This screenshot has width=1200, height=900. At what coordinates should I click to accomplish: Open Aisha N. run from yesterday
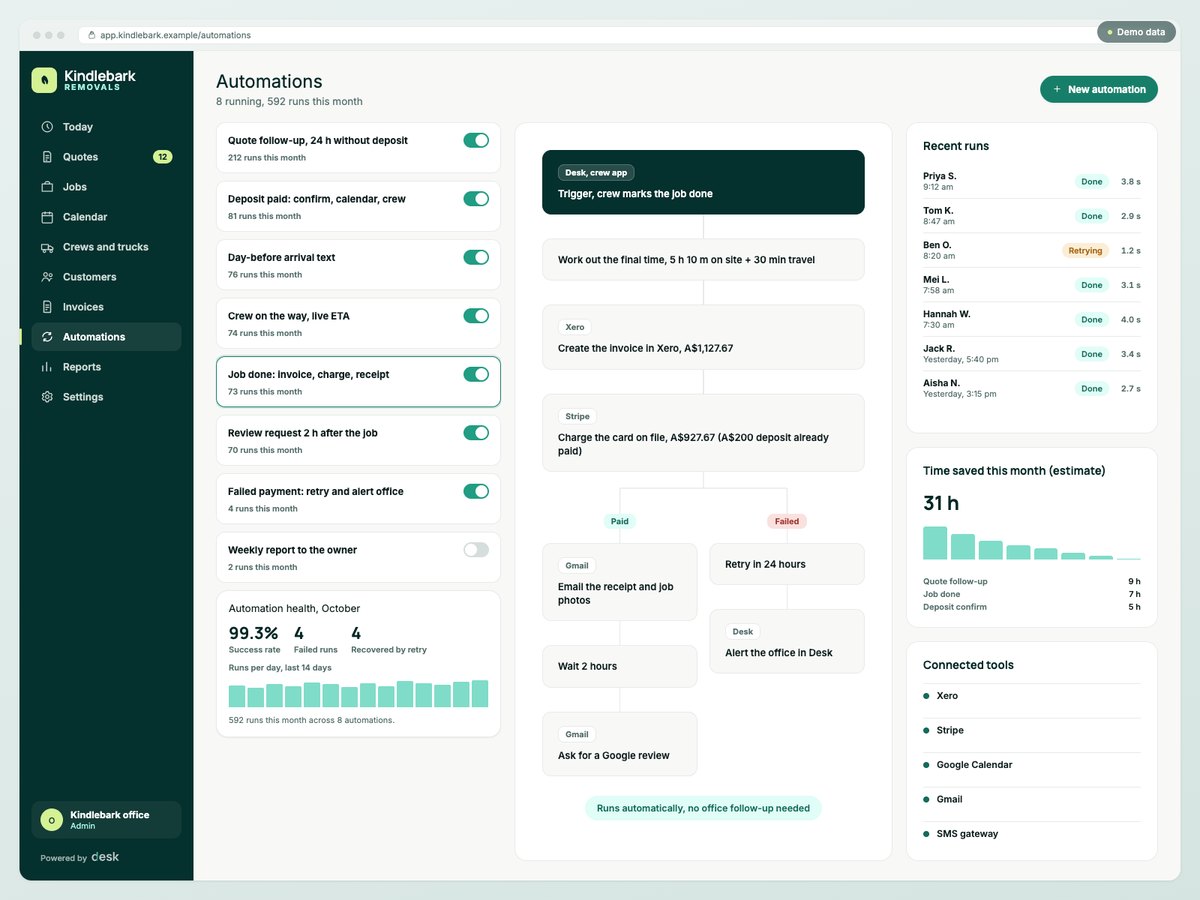coord(1031,389)
